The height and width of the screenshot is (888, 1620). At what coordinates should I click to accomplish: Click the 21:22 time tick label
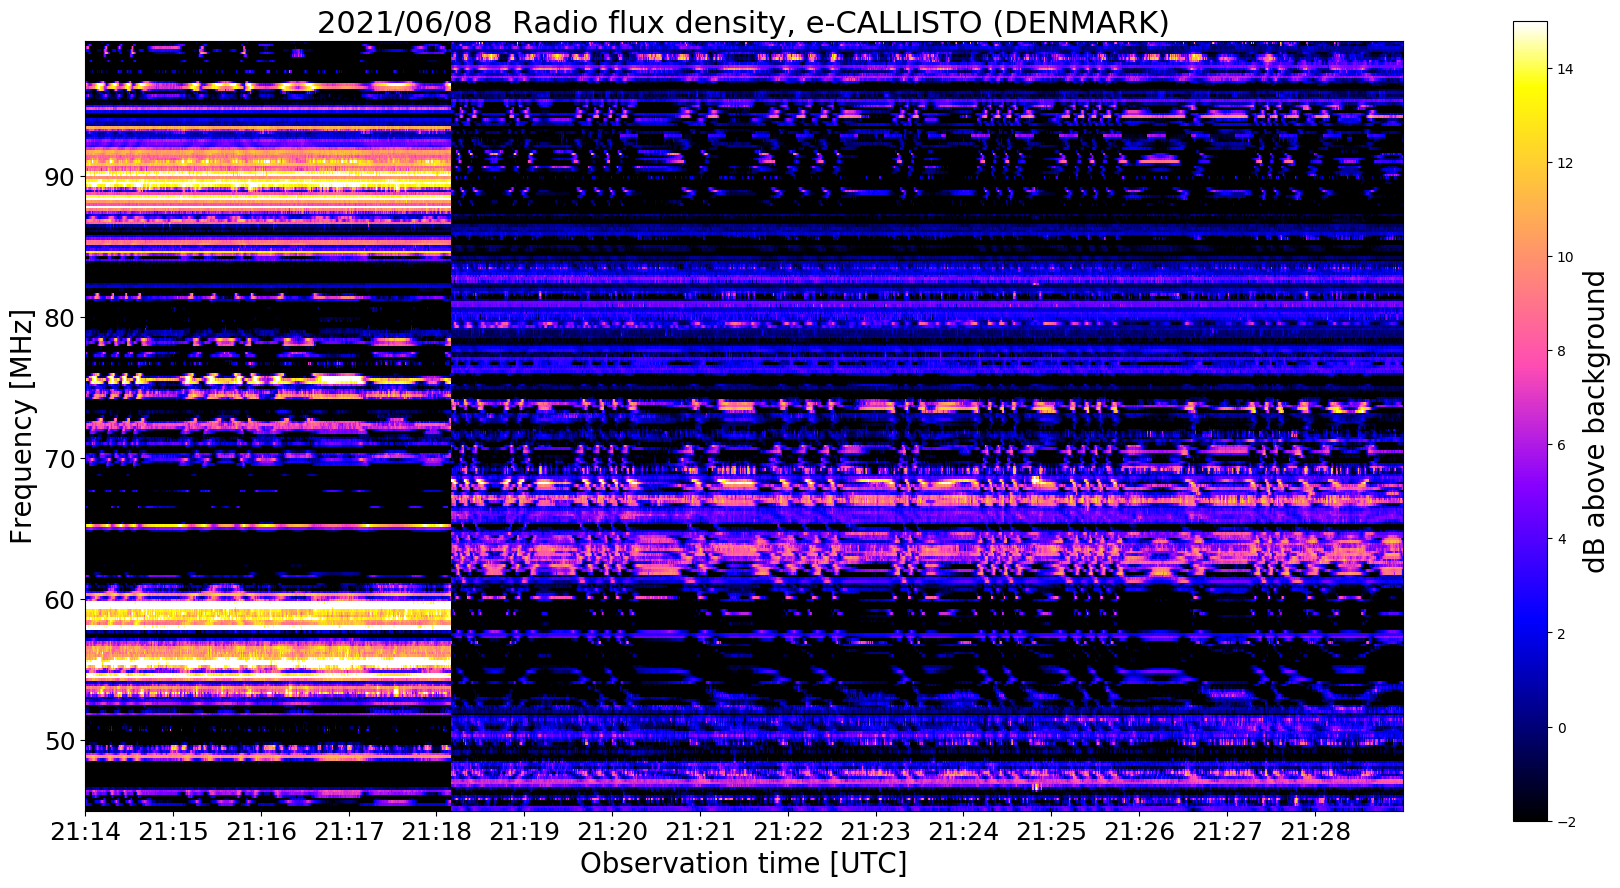click(x=788, y=832)
